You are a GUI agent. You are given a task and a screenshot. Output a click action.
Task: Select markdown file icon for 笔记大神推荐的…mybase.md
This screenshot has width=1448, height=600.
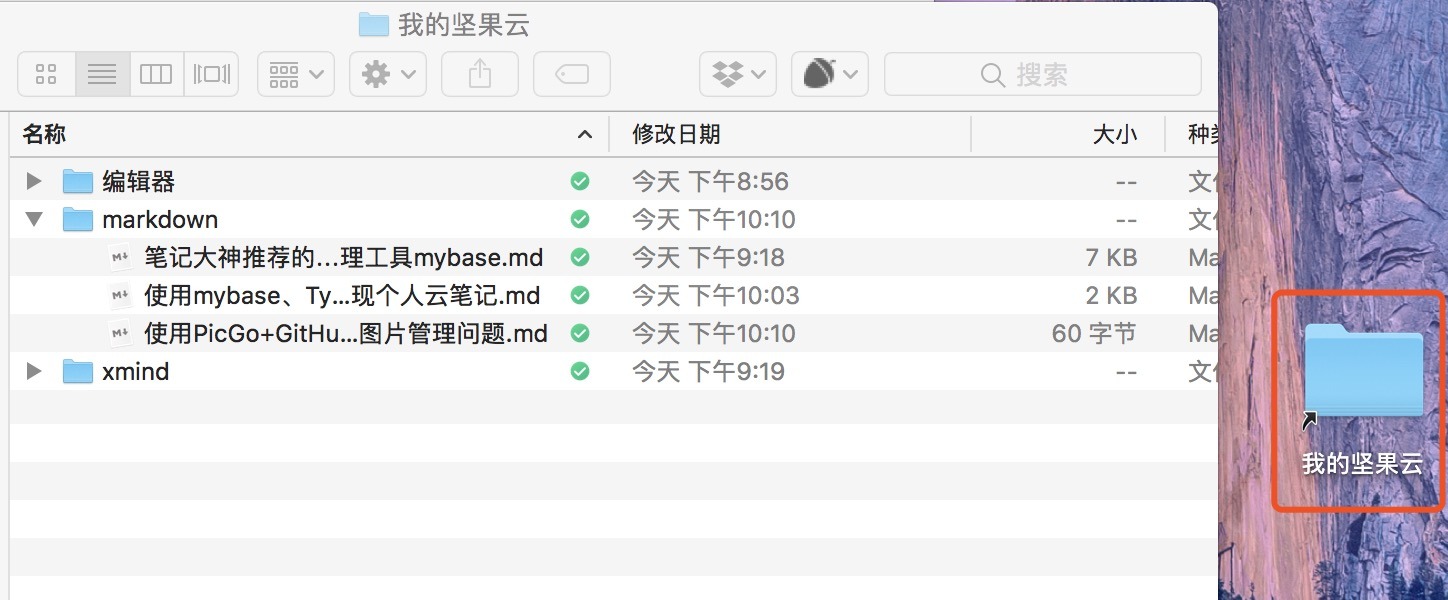(120, 257)
